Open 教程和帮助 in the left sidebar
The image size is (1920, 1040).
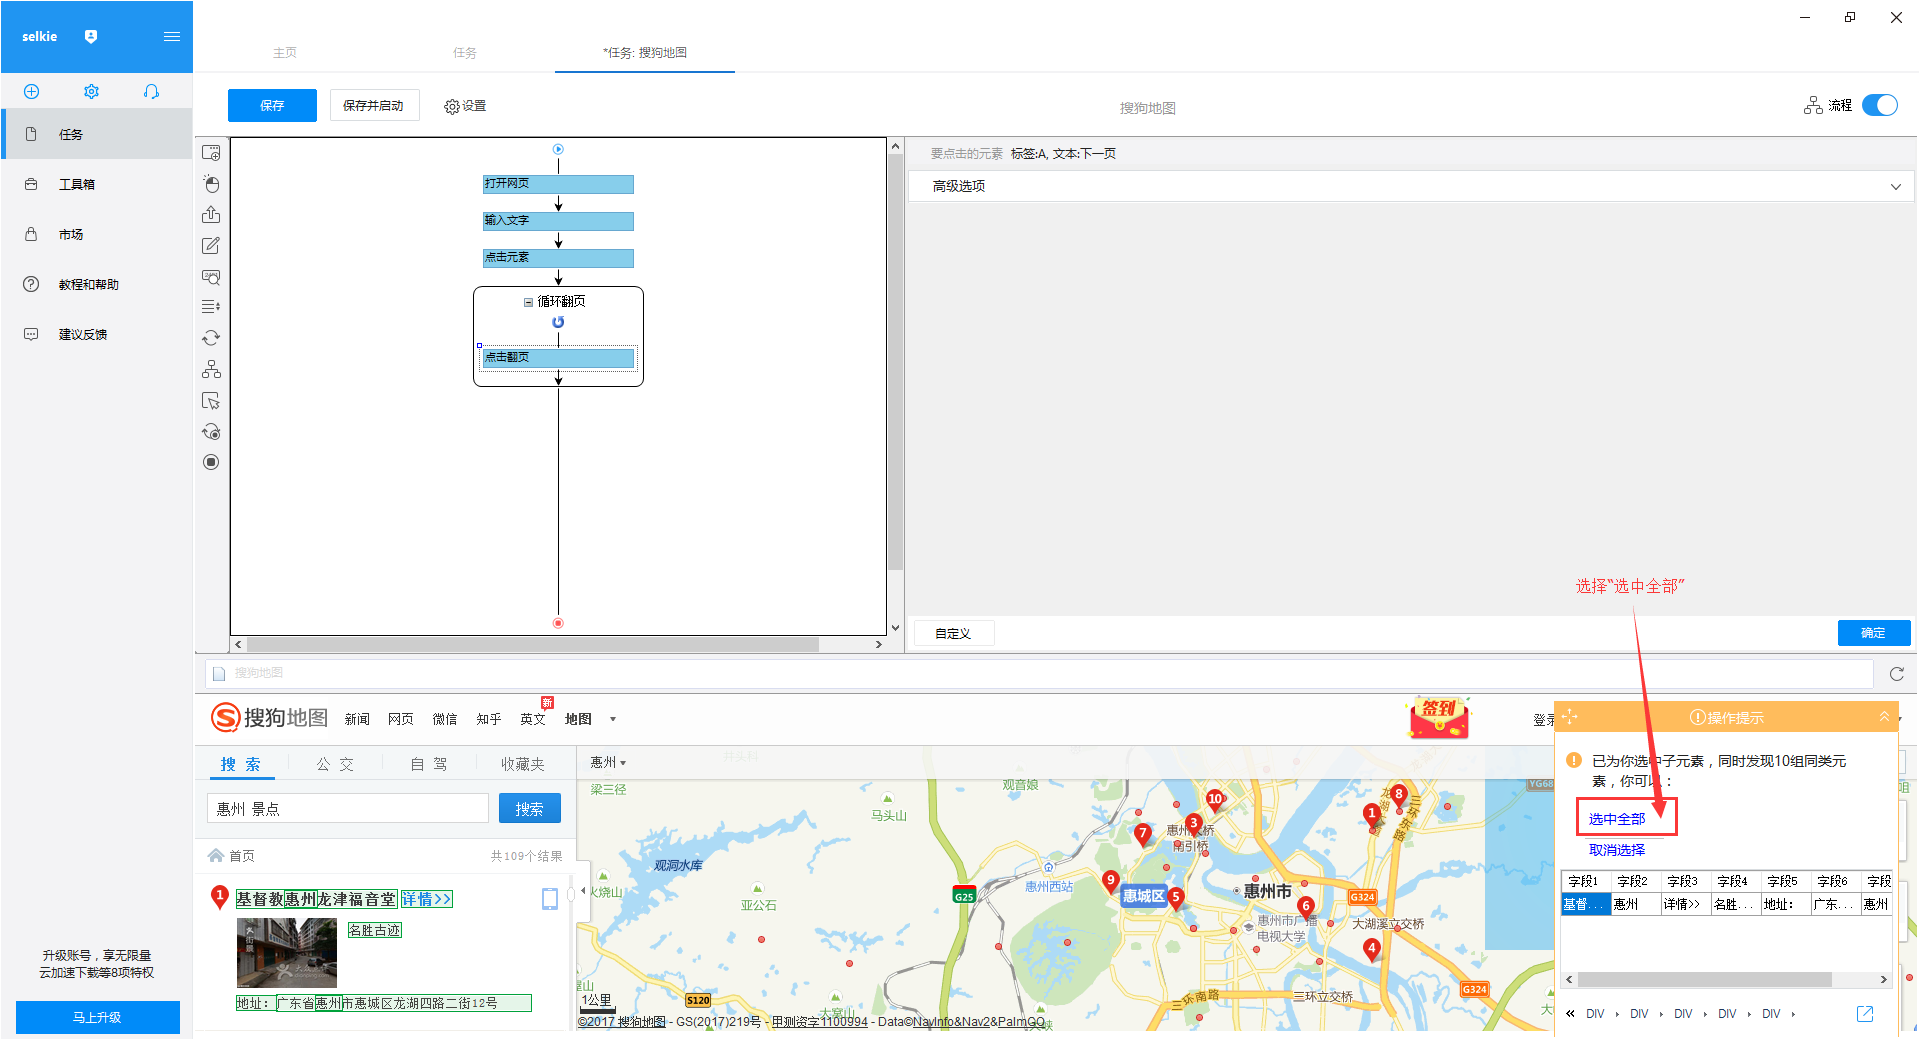pyautogui.click(x=97, y=284)
